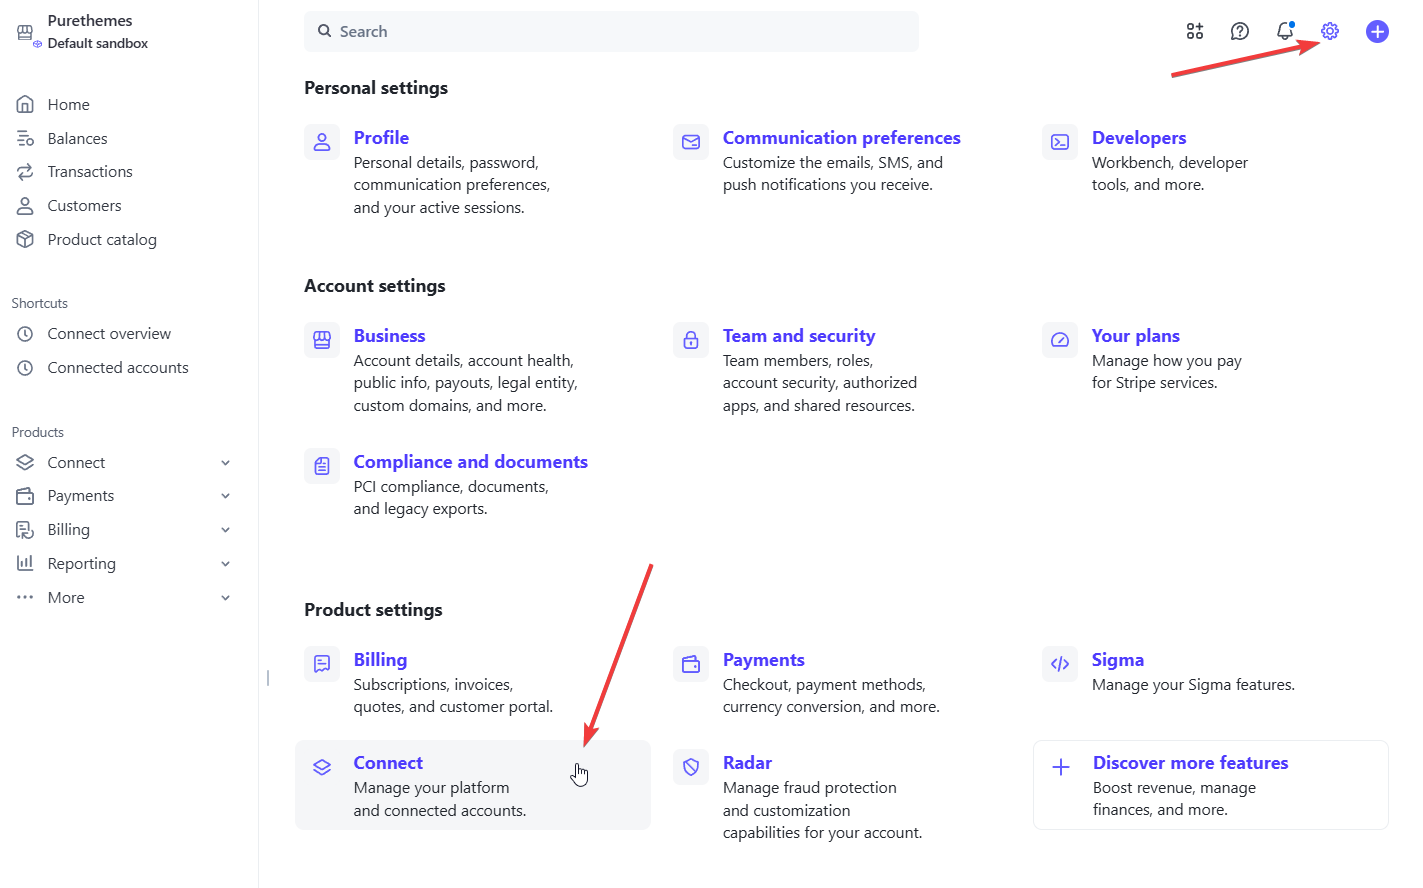
Task: Expand the Connect menu in sidebar
Action: (225, 463)
